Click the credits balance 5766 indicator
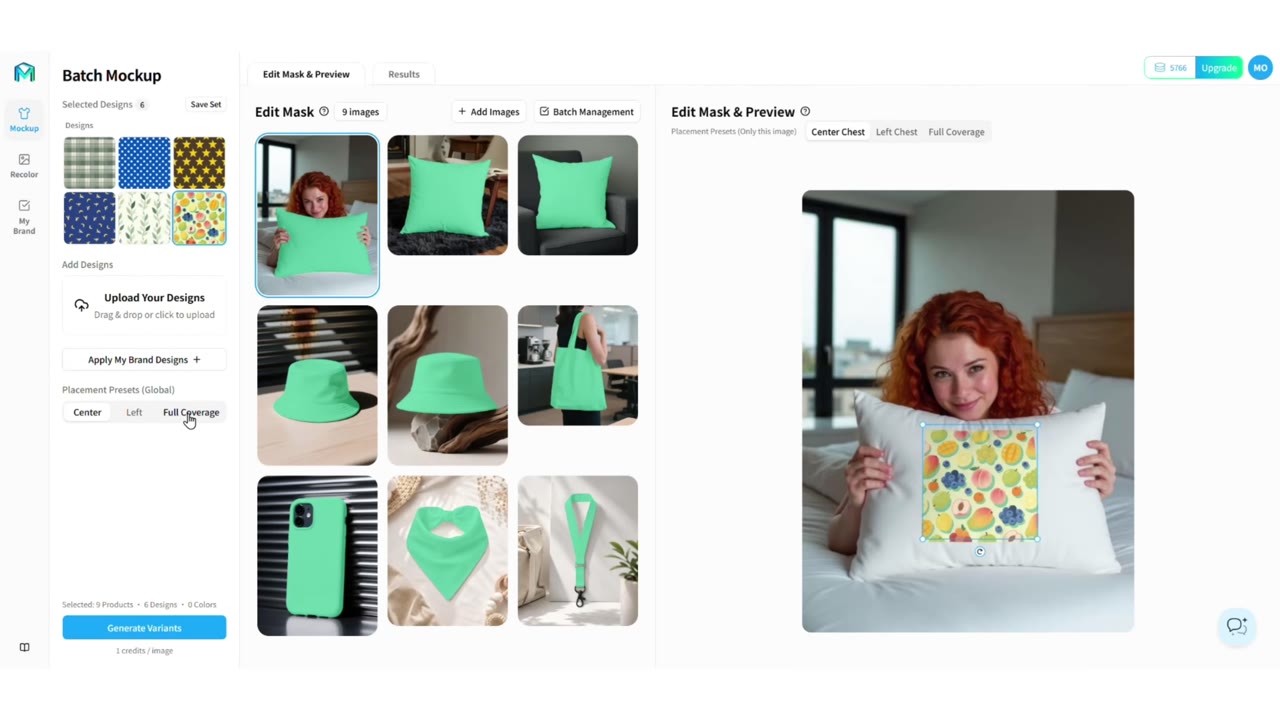Screen dimensions: 1280x720 [x=1170, y=68]
